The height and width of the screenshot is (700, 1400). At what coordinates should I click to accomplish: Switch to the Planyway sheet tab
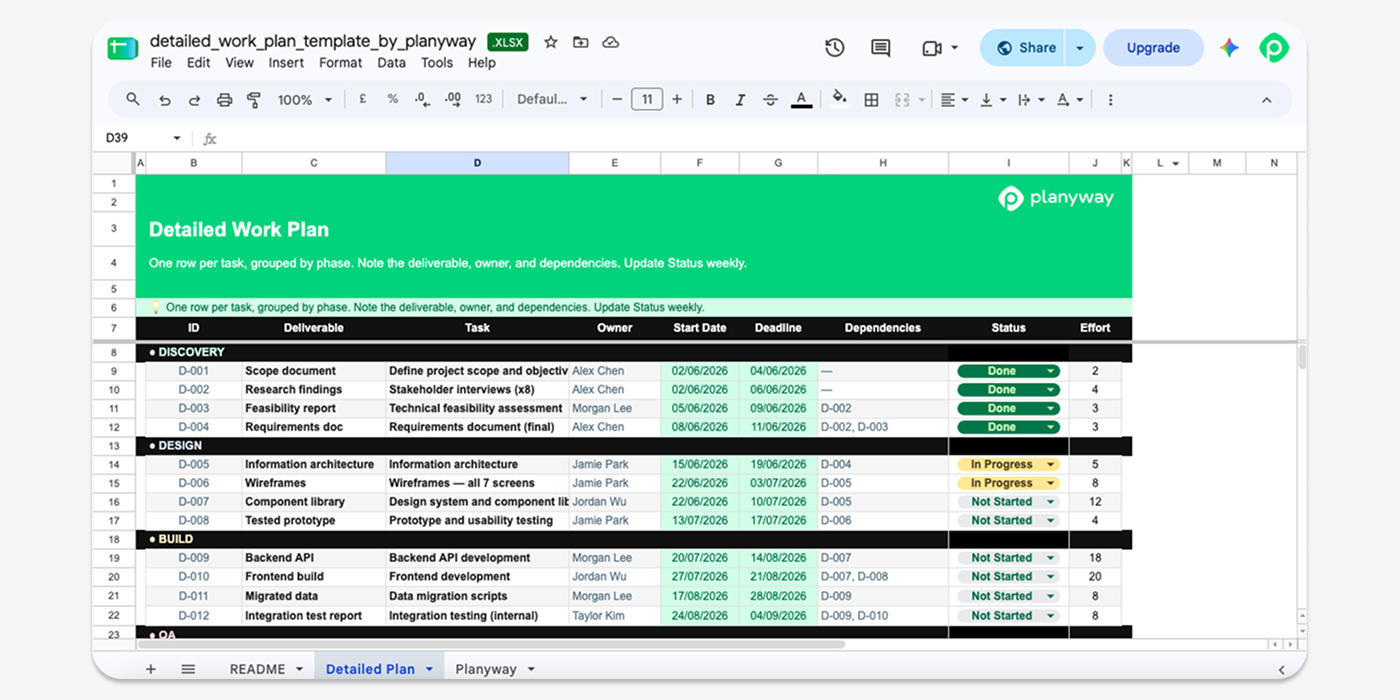point(486,669)
